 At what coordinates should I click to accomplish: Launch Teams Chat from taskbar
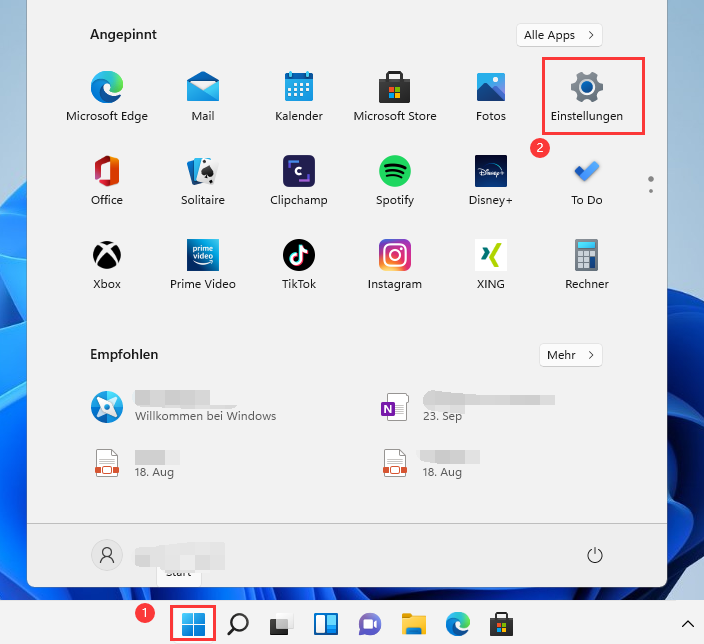tap(370, 624)
